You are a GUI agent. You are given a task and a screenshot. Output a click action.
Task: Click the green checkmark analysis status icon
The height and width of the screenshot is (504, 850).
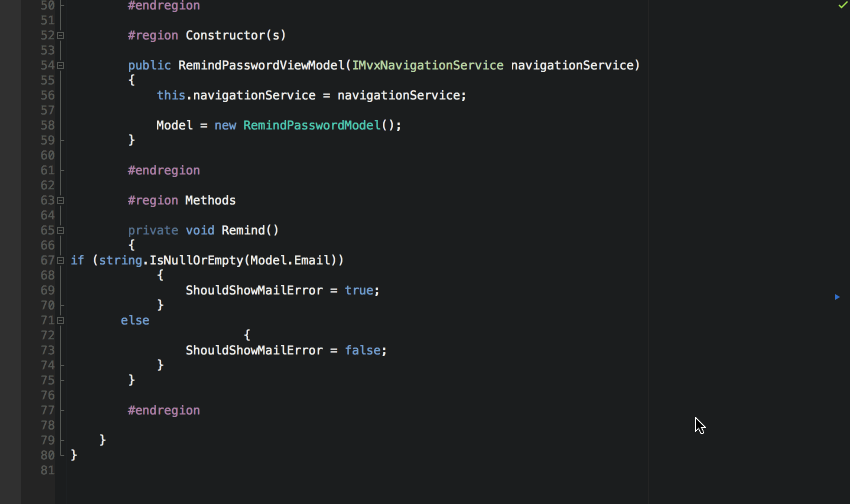pyautogui.click(x=843, y=4)
